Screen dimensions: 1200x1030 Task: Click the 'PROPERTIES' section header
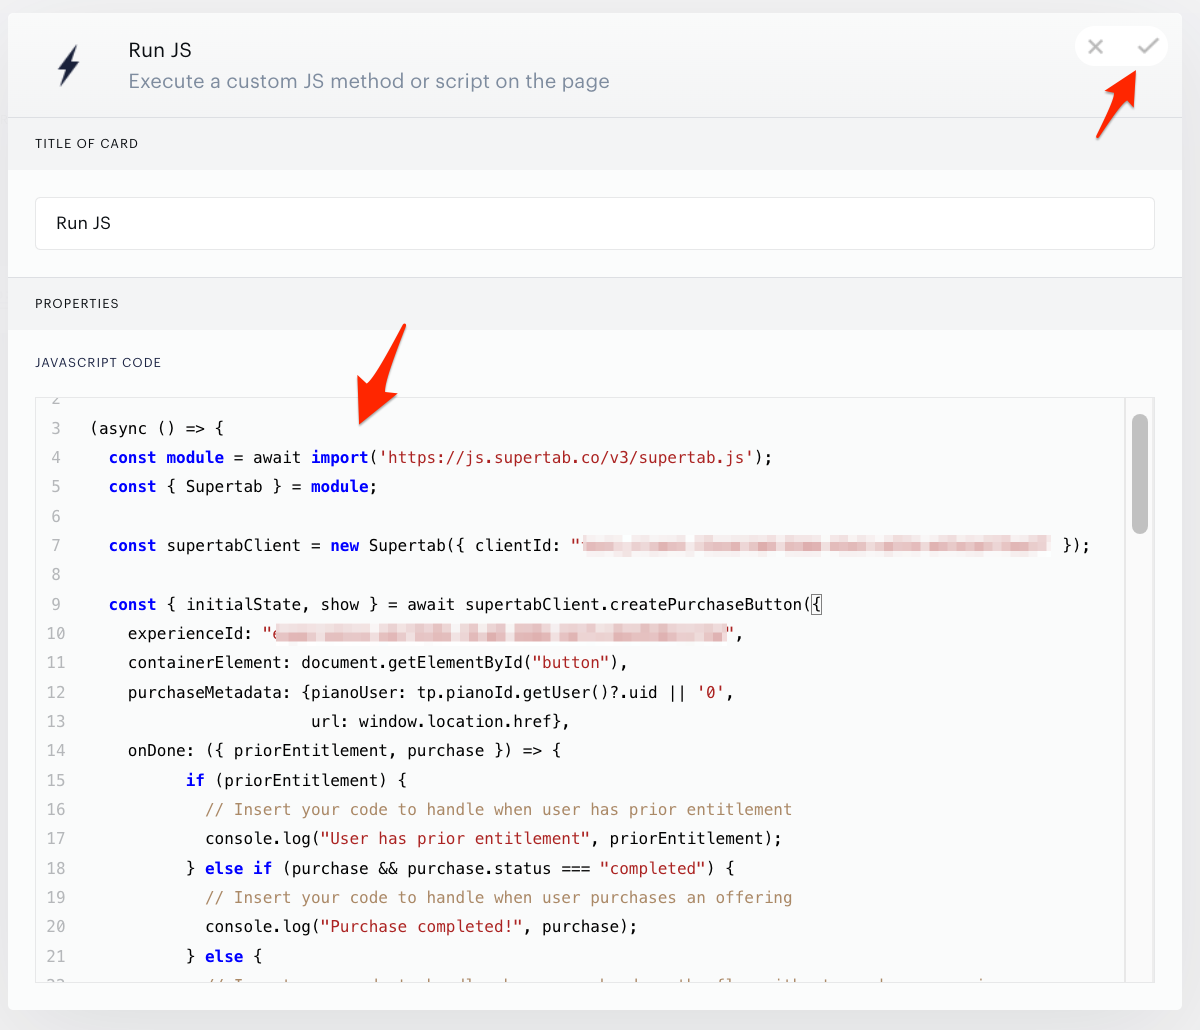coord(77,304)
